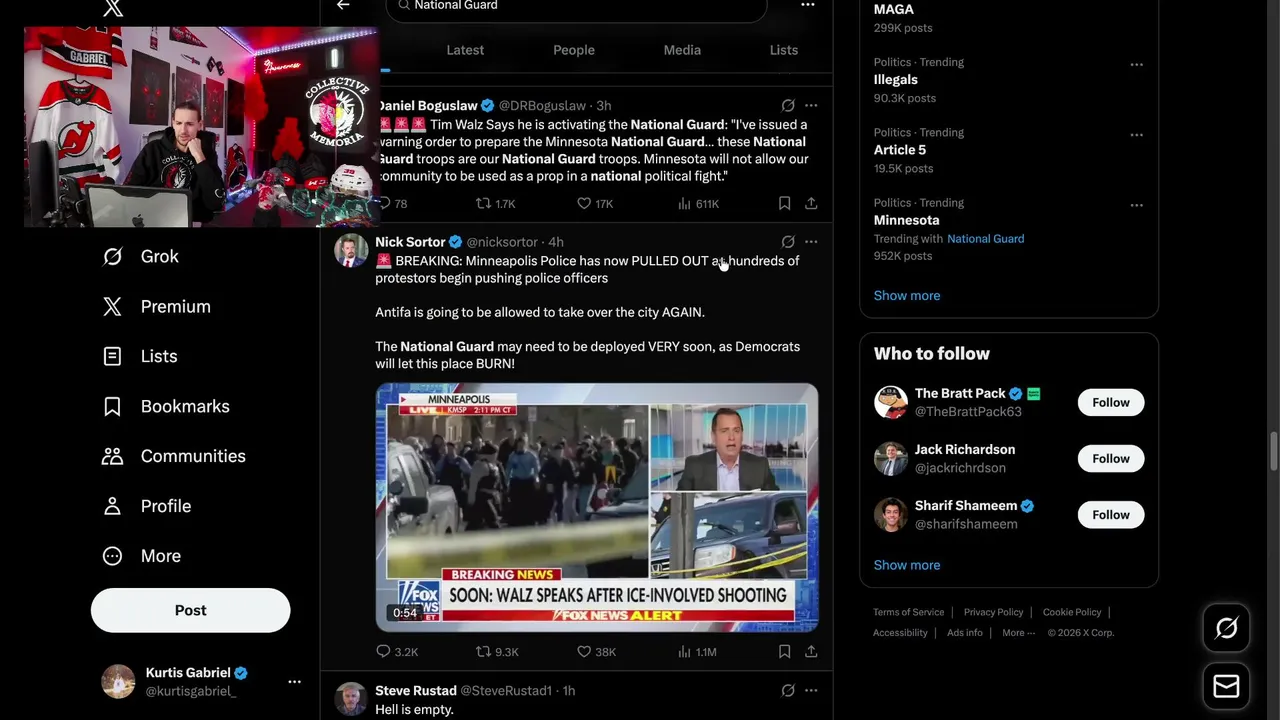Share Daniel Boguslaw's post
Viewport: 1280px width, 720px height.
click(x=811, y=203)
